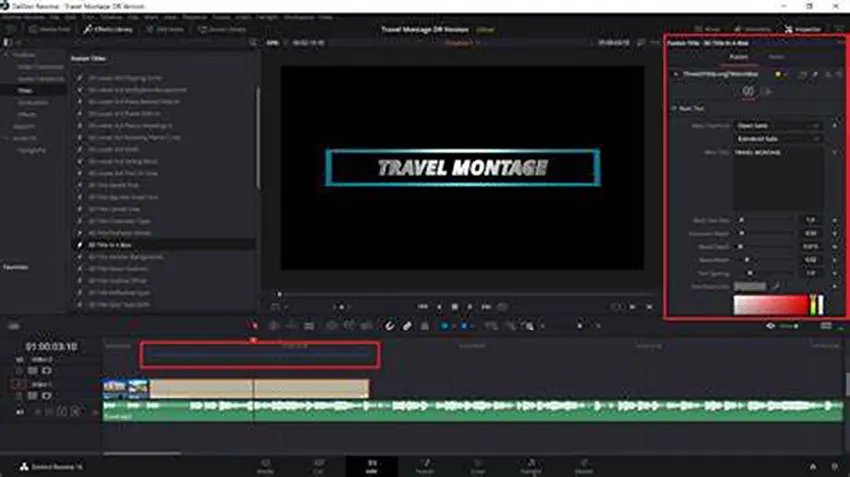The width and height of the screenshot is (850, 477).
Task: Open the Inspector Settings tab
Action: click(x=776, y=57)
